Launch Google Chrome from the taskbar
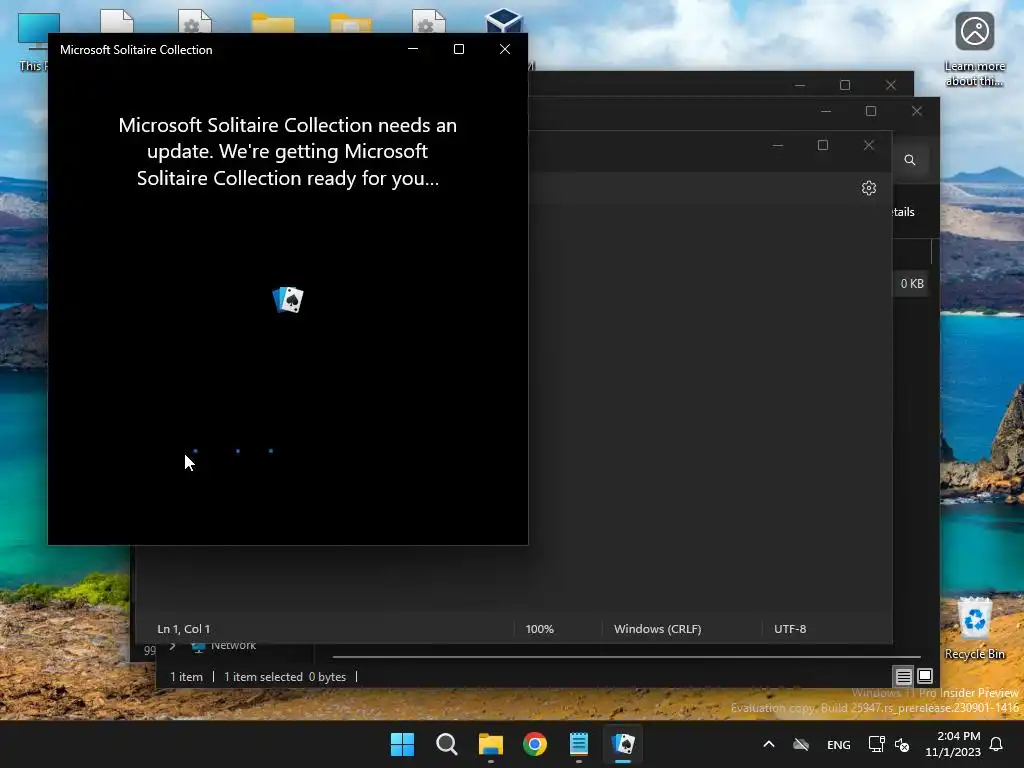The image size is (1024, 768). [535, 744]
